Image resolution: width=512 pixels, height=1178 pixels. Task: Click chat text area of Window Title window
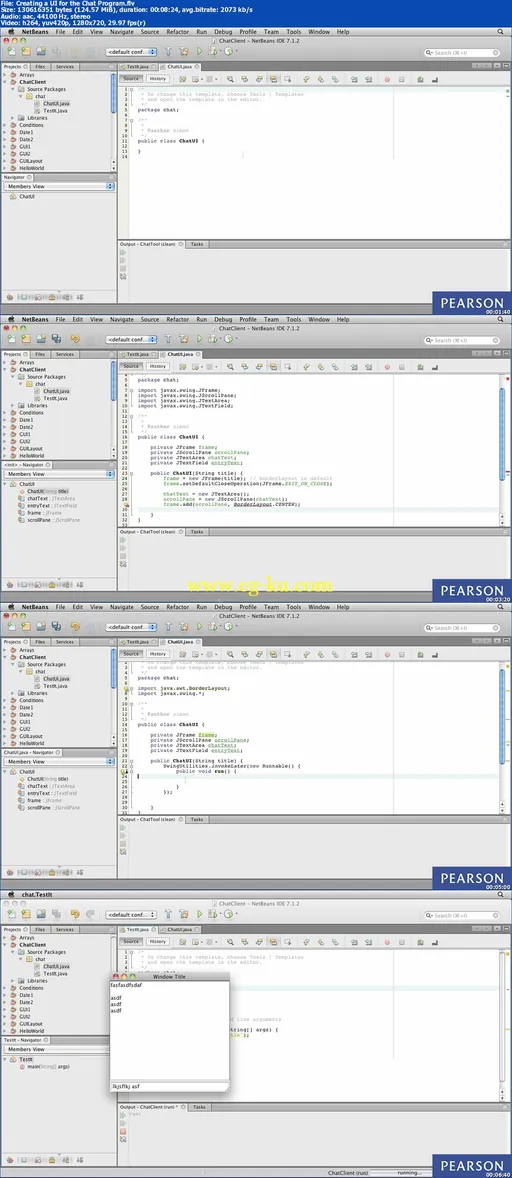170,1031
